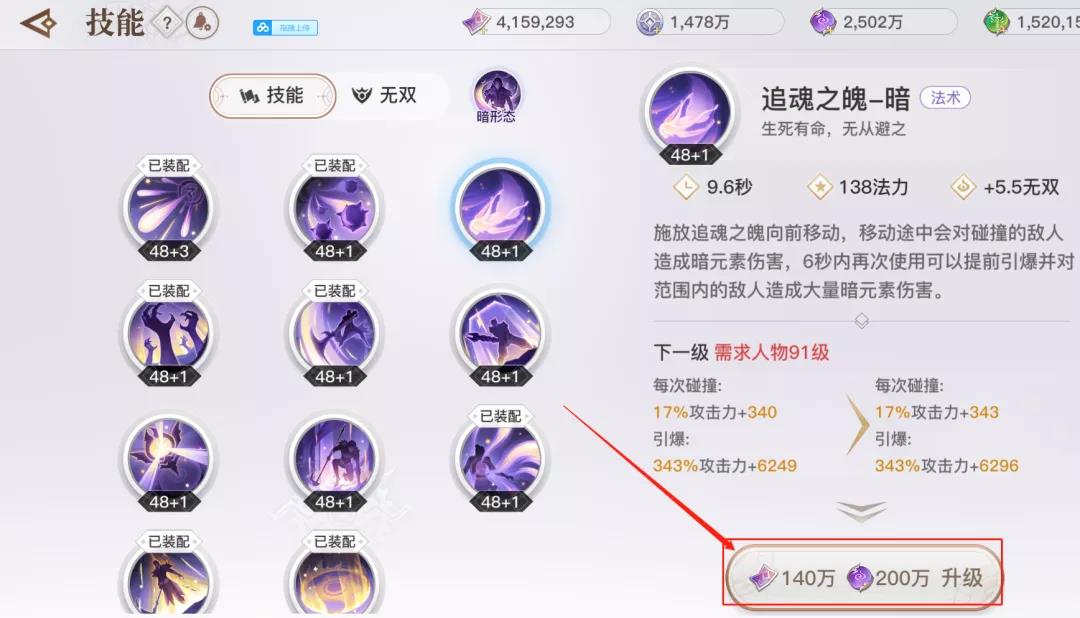
Task: Click the bell notification icon
Action: (202, 23)
